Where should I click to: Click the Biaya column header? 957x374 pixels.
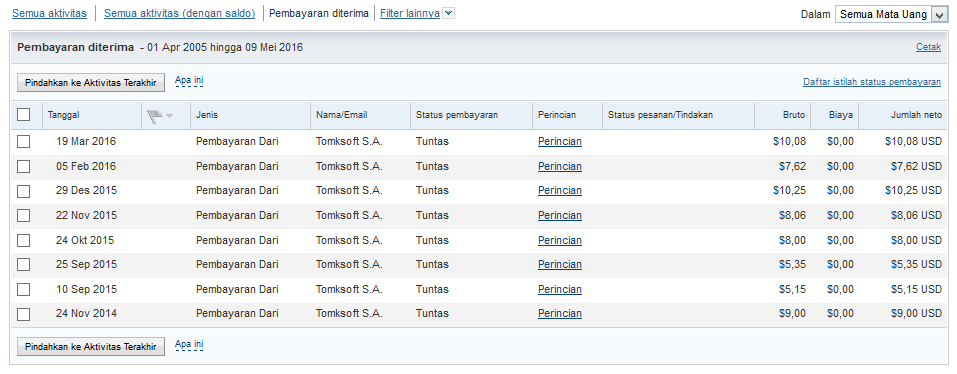pos(841,115)
